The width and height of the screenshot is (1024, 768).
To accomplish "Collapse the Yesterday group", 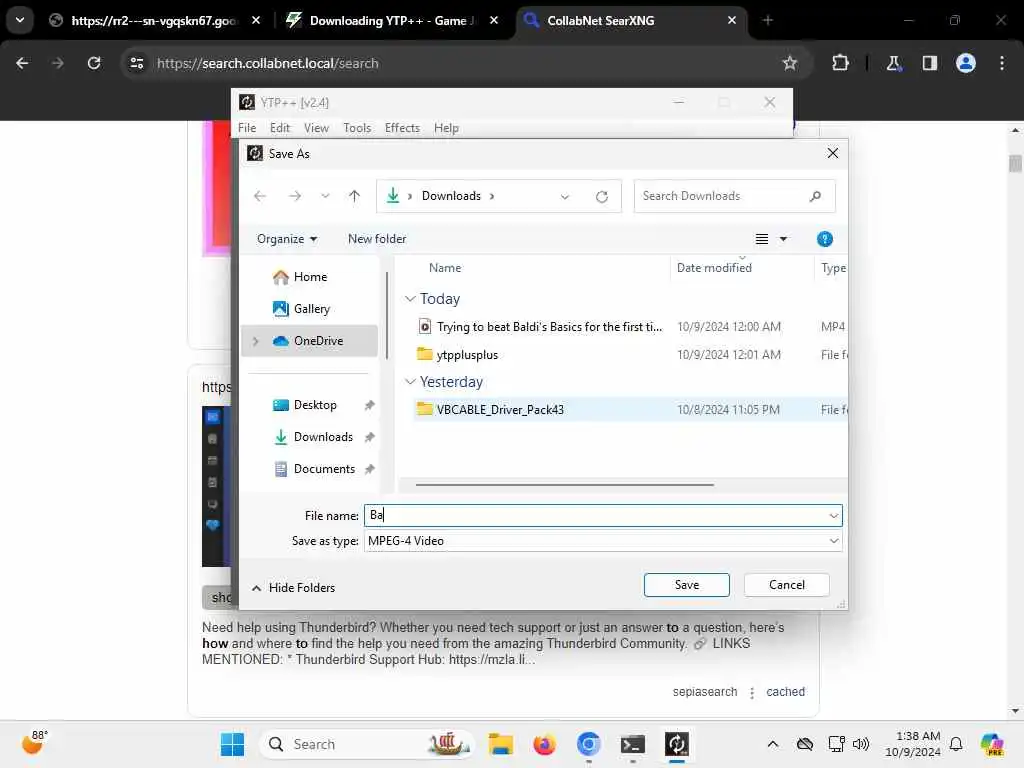I will pyautogui.click(x=410, y=382).
